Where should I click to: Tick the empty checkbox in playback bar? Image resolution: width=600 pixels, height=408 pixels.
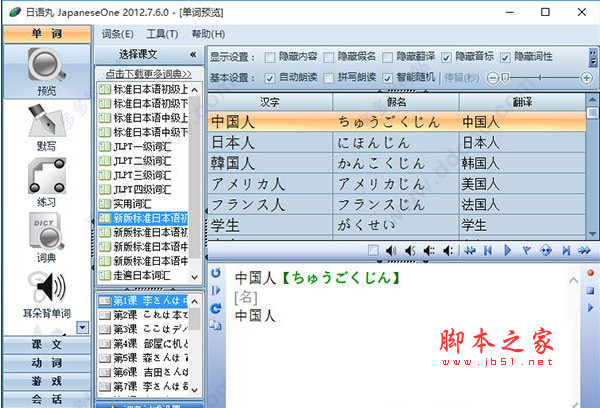tap(373, 251)
